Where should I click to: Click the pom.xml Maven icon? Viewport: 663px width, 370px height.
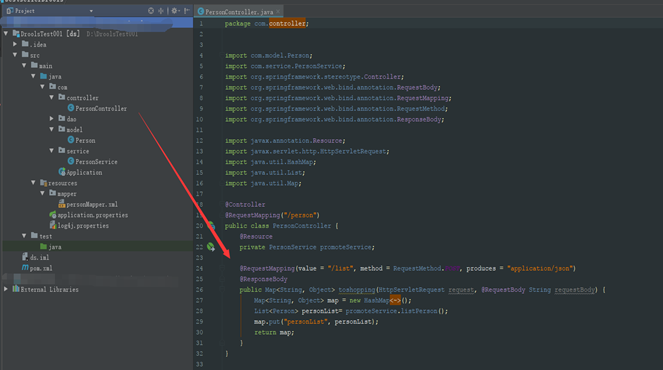point(25,268)
